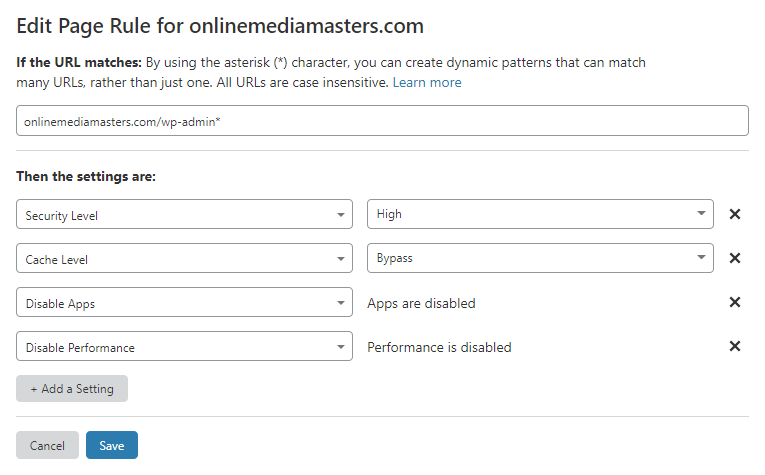Remove the Security Level setting row
Screen dimensions: 765x475
[734, 214]
